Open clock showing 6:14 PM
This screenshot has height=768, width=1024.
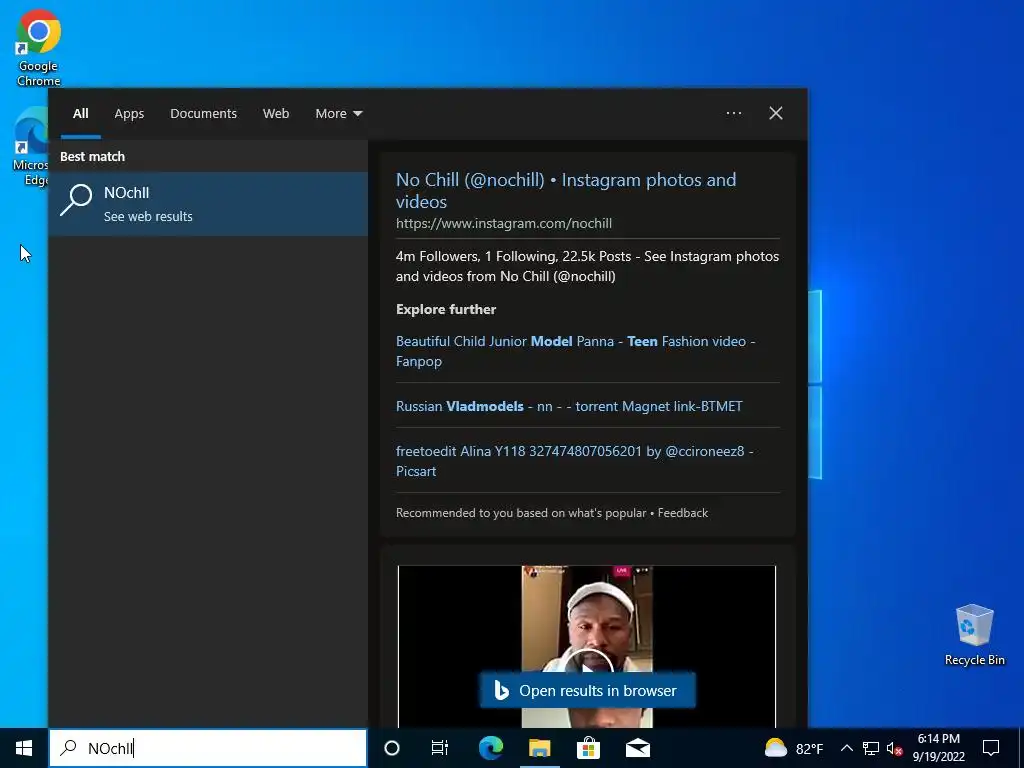click(x=938, y=748)
